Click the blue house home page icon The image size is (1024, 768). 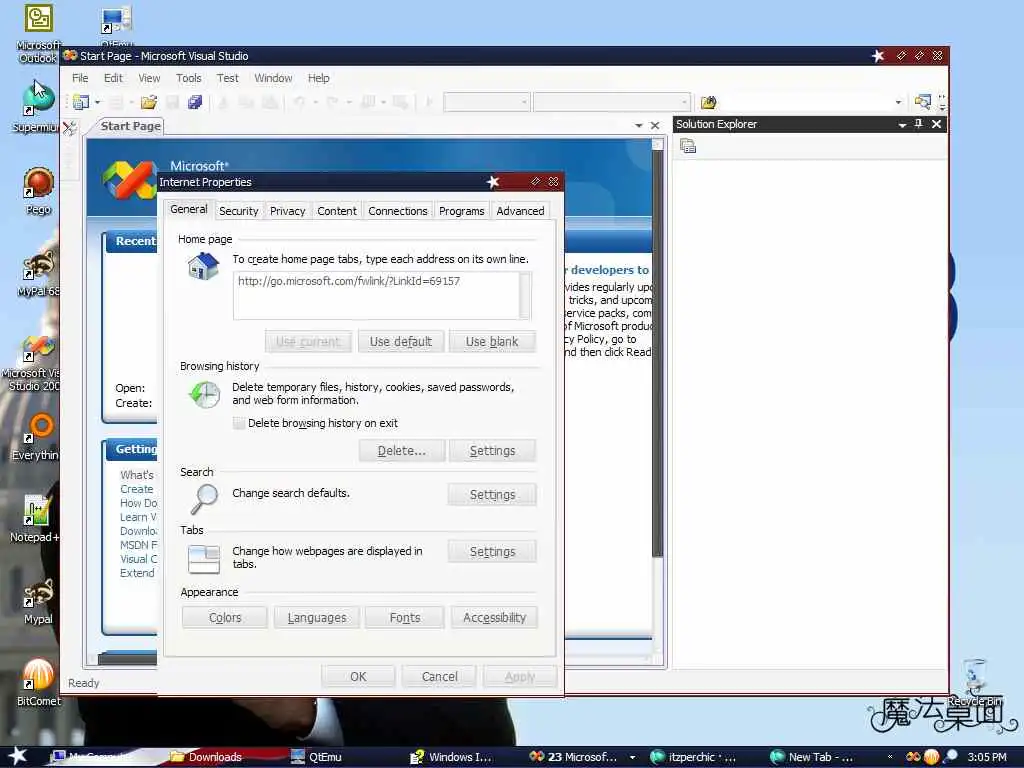[x=203, y=266]
